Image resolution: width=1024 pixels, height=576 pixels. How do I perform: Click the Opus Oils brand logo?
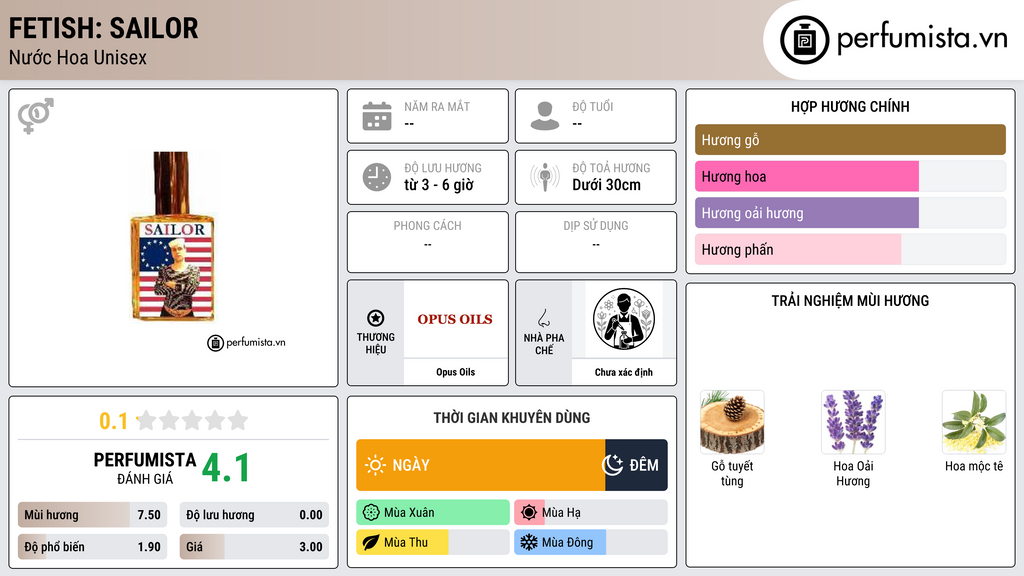tap(455, 319)
